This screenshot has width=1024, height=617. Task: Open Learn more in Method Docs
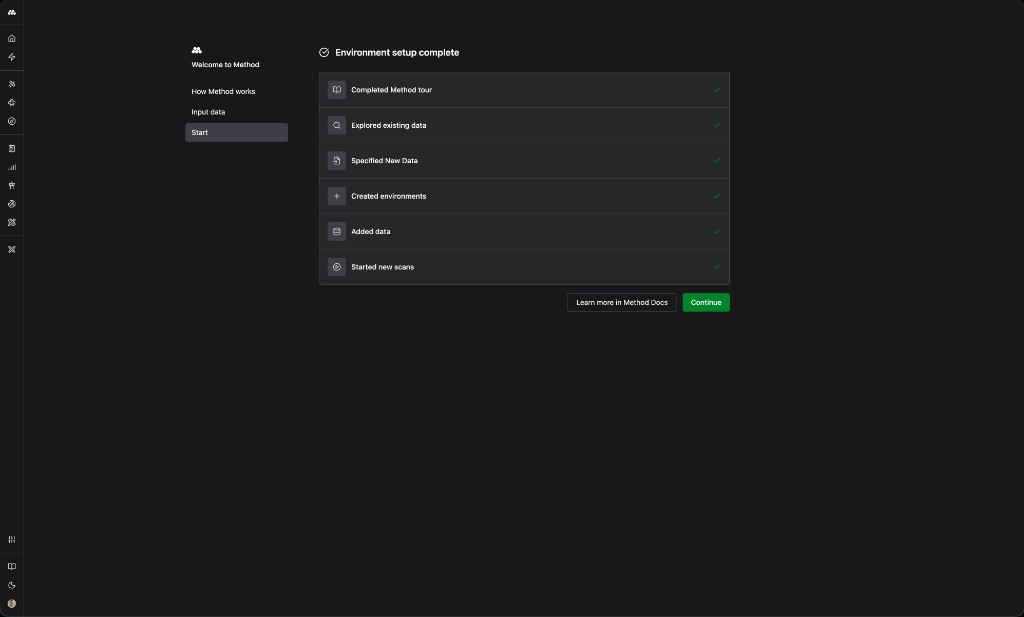coord(622,302)
